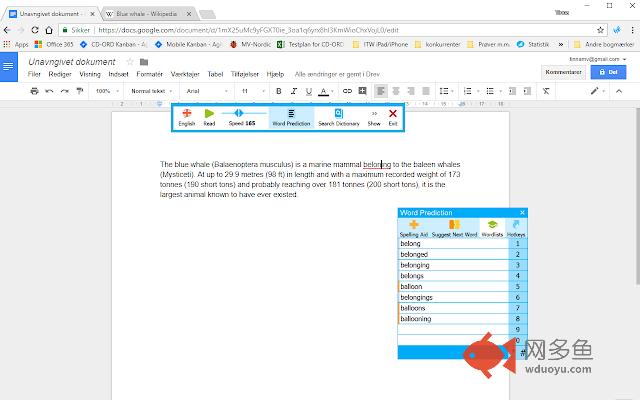Click the Print icon in the Docs toolbar
Screen dimensions: 640x400
coord(34,91)
